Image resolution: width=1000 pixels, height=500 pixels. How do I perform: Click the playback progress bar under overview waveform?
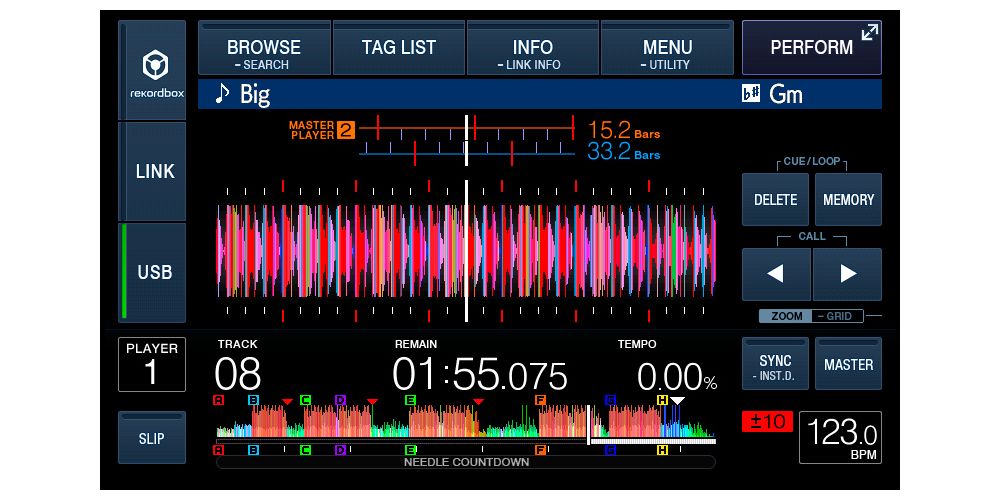466,441
